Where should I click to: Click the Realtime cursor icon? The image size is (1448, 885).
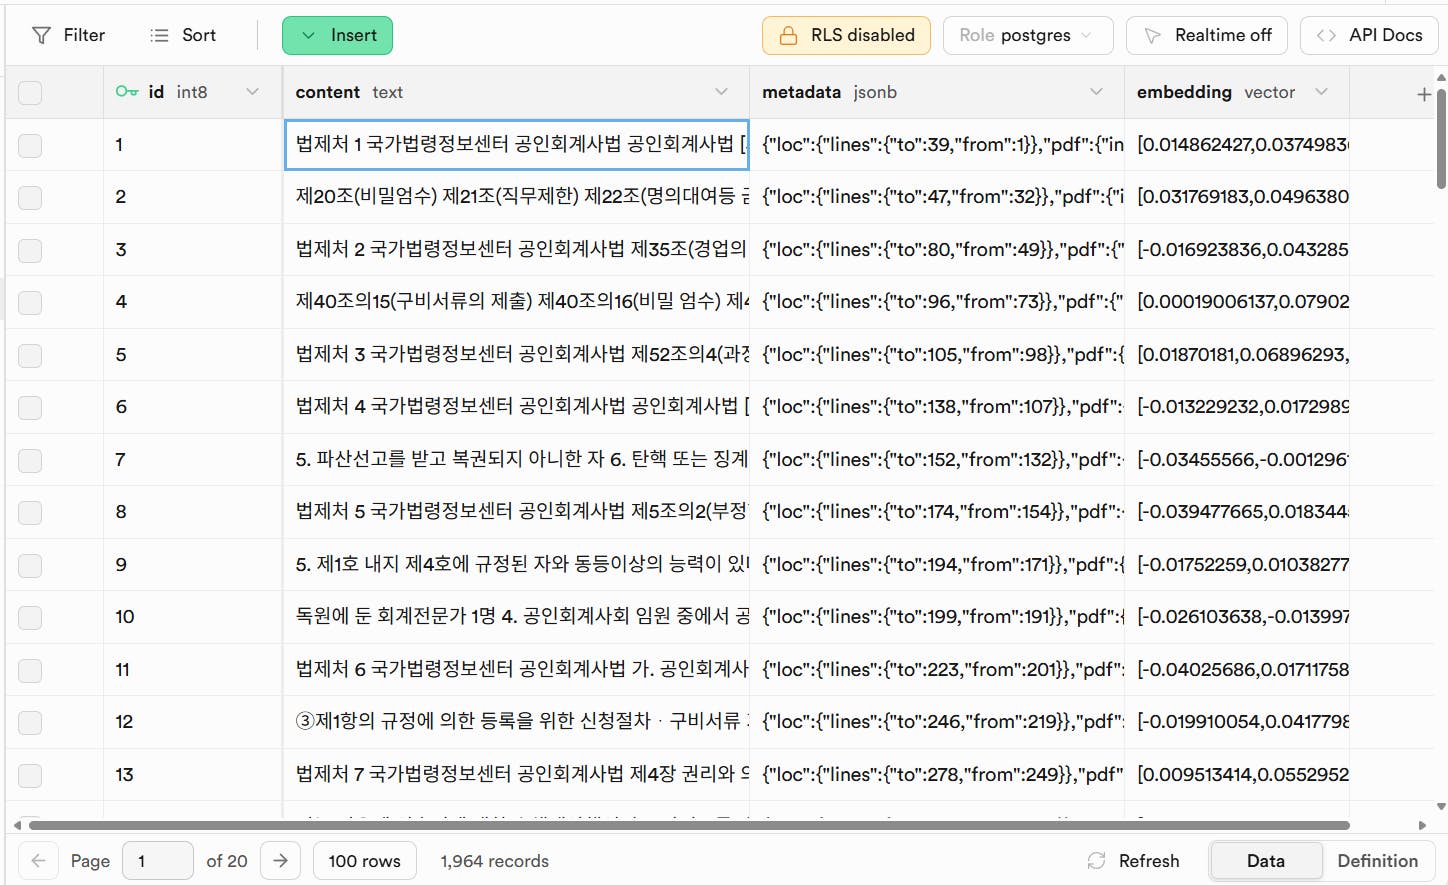pos(1152,36)
